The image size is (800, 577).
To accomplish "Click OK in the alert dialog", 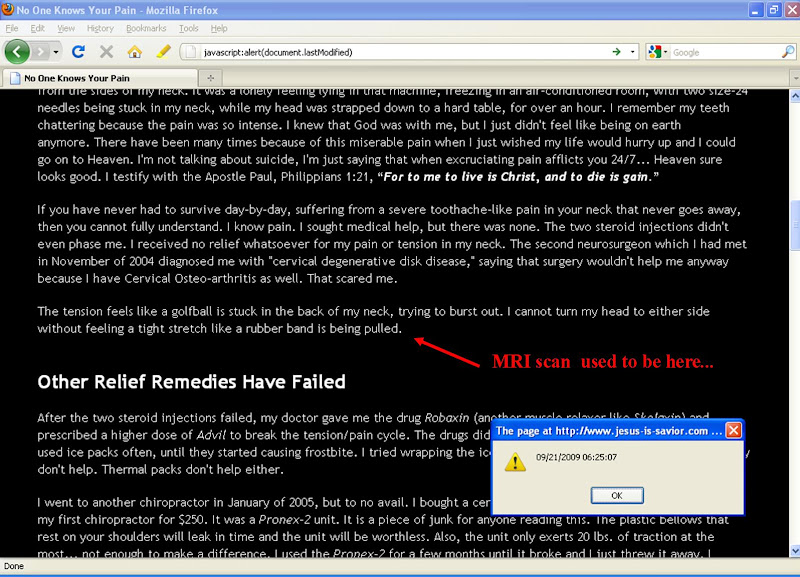I will pyautogui.click(x=617, y=495).
